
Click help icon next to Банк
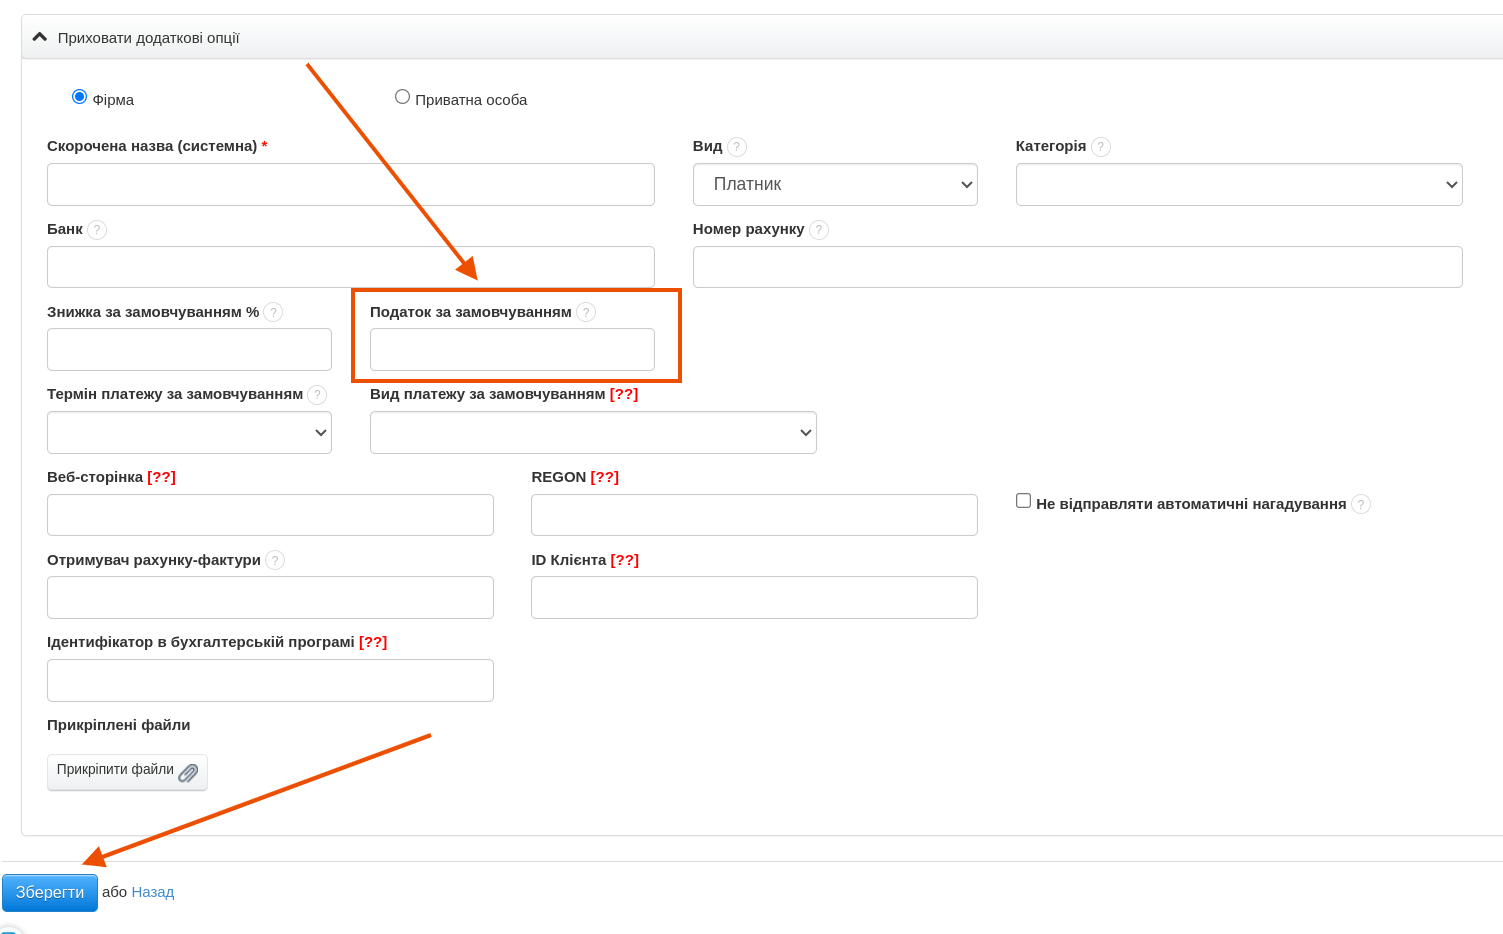point(97,230)
